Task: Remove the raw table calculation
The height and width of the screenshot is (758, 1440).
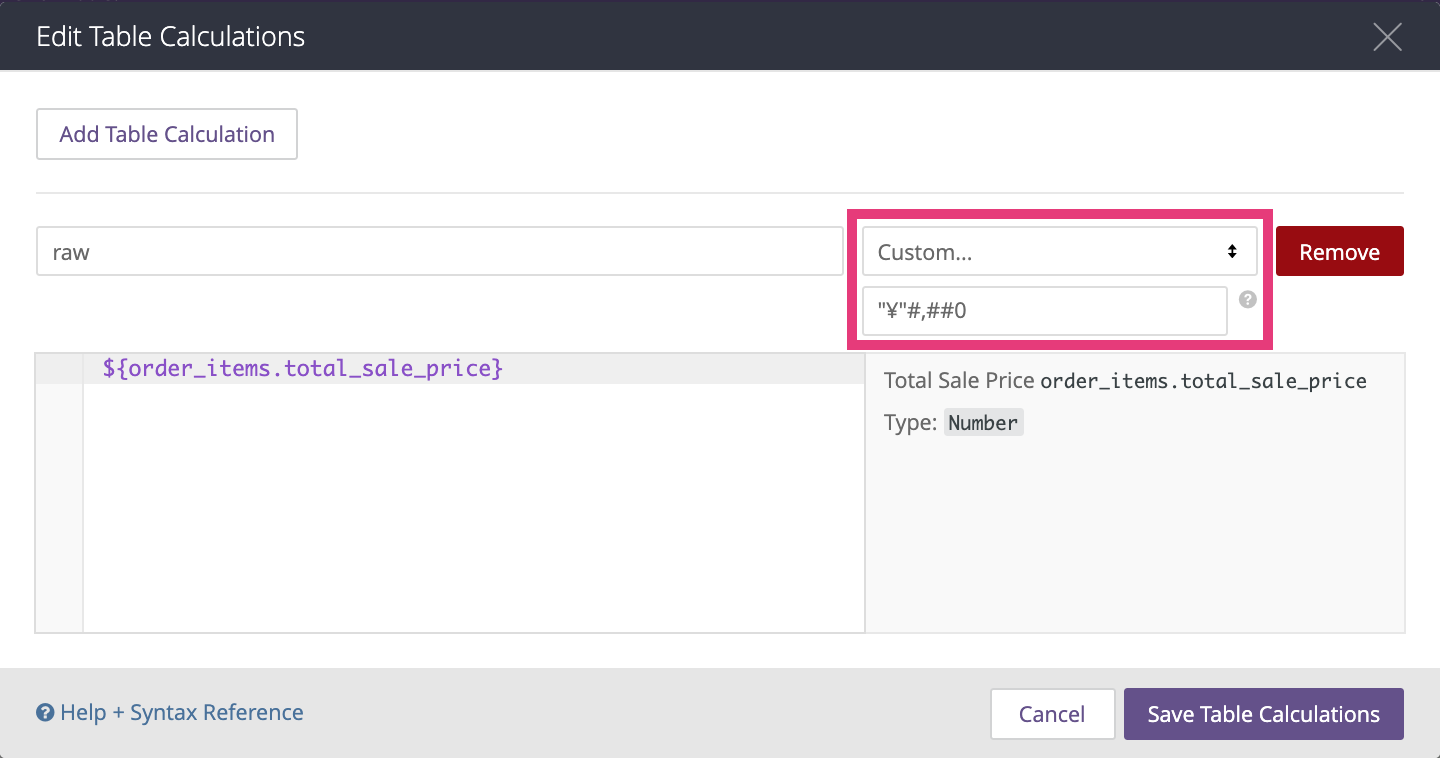Action: pos(1339,251)
